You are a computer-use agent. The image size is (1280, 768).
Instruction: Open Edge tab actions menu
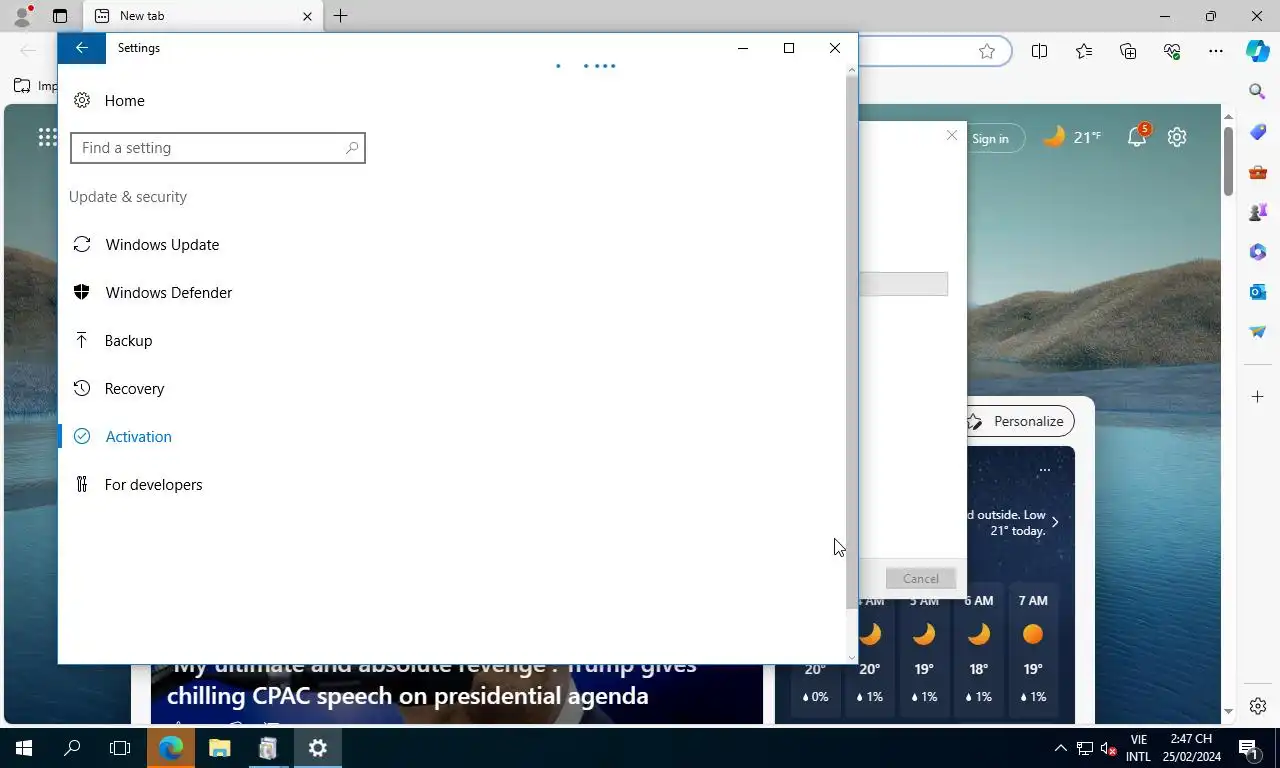(x=60, y=16)
